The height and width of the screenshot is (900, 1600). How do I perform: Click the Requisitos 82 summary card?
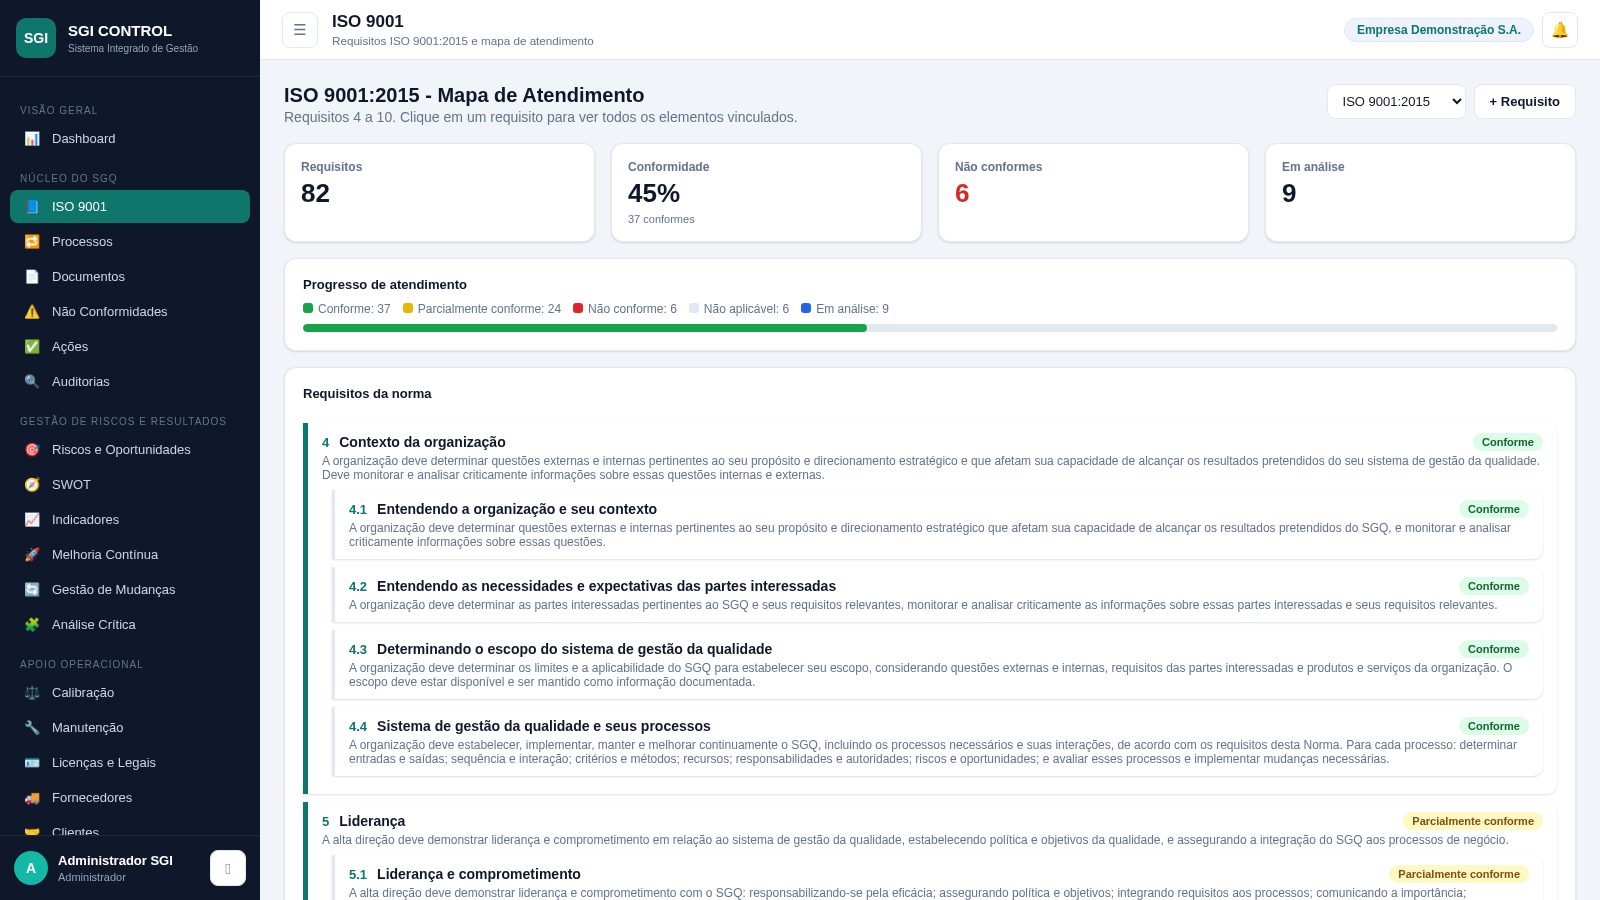point(439,193)
